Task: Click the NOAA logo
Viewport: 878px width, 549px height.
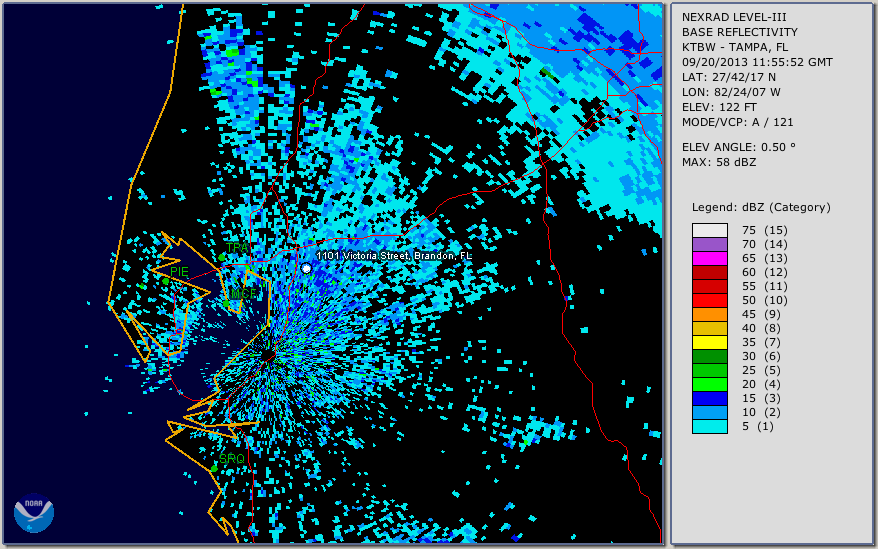Action: [33, 514]
